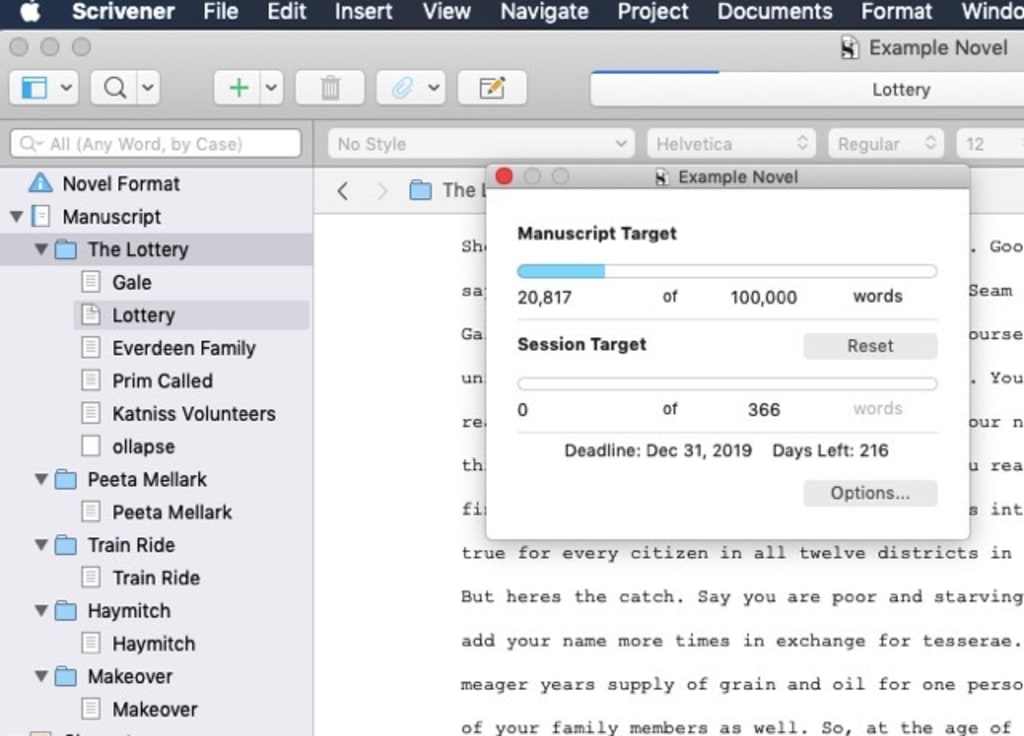Open the Navigate menu
Viewport: 1024px width, 736px height.
545,12
